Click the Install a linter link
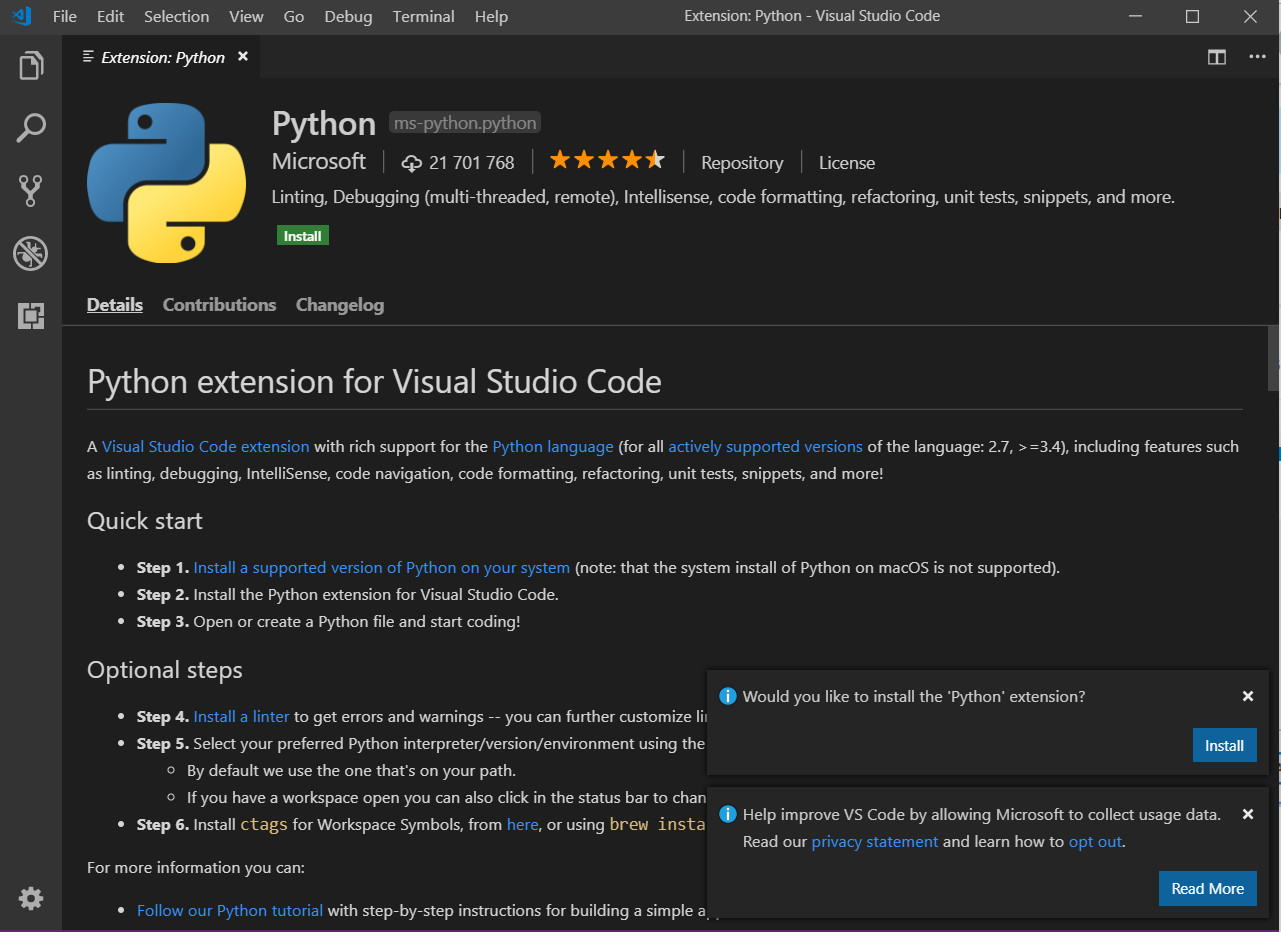The image size is (1281, 932). [241, 716]
